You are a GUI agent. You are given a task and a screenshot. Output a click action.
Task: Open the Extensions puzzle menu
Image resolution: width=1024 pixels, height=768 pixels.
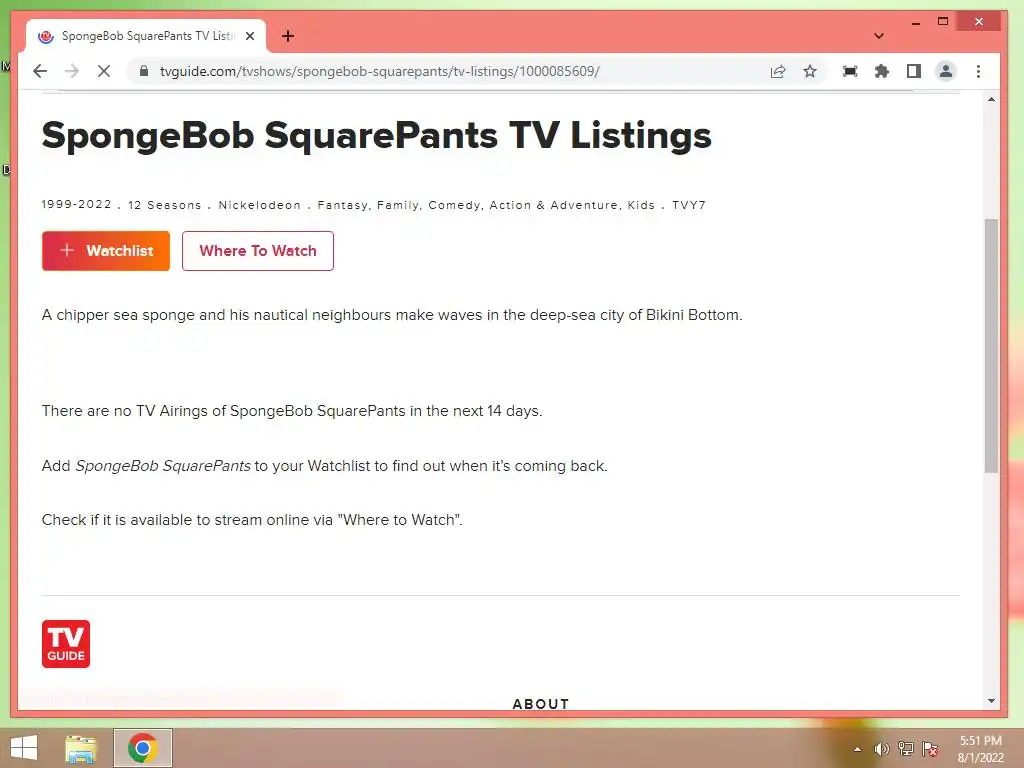(882, 71)
